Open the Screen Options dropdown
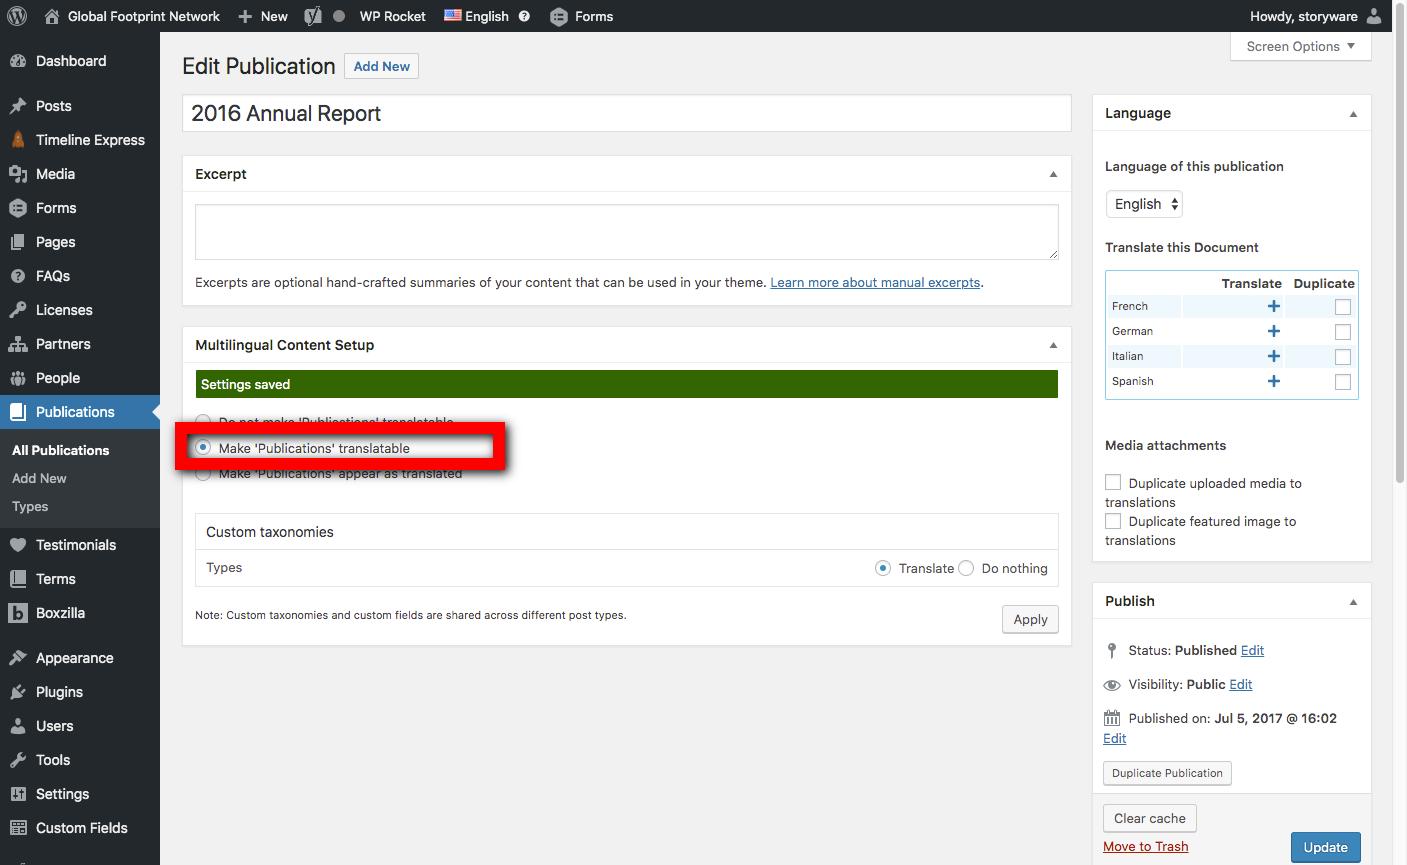 [1301, 46]
